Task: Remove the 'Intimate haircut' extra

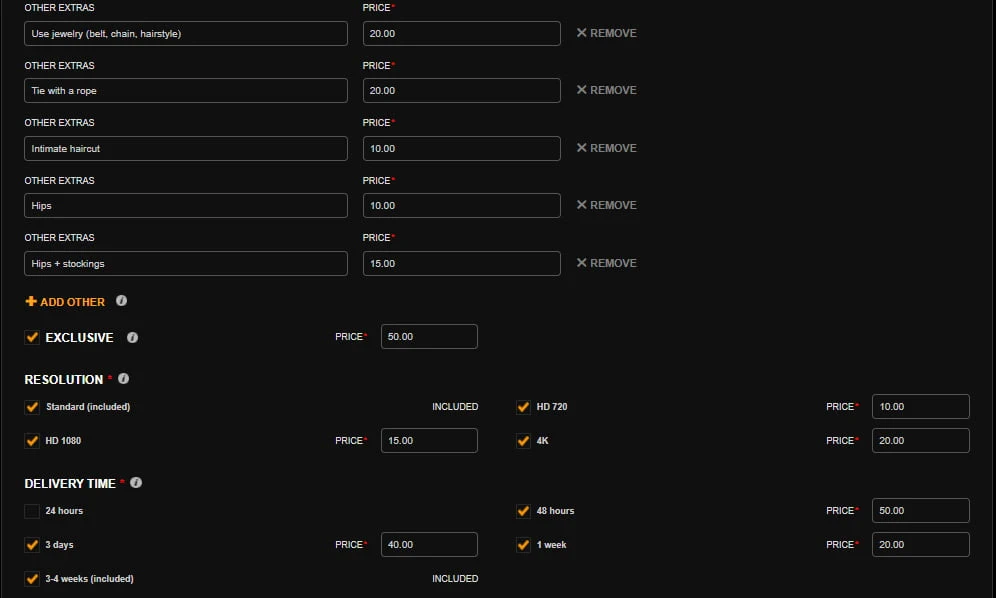Action: coord(606,148)
